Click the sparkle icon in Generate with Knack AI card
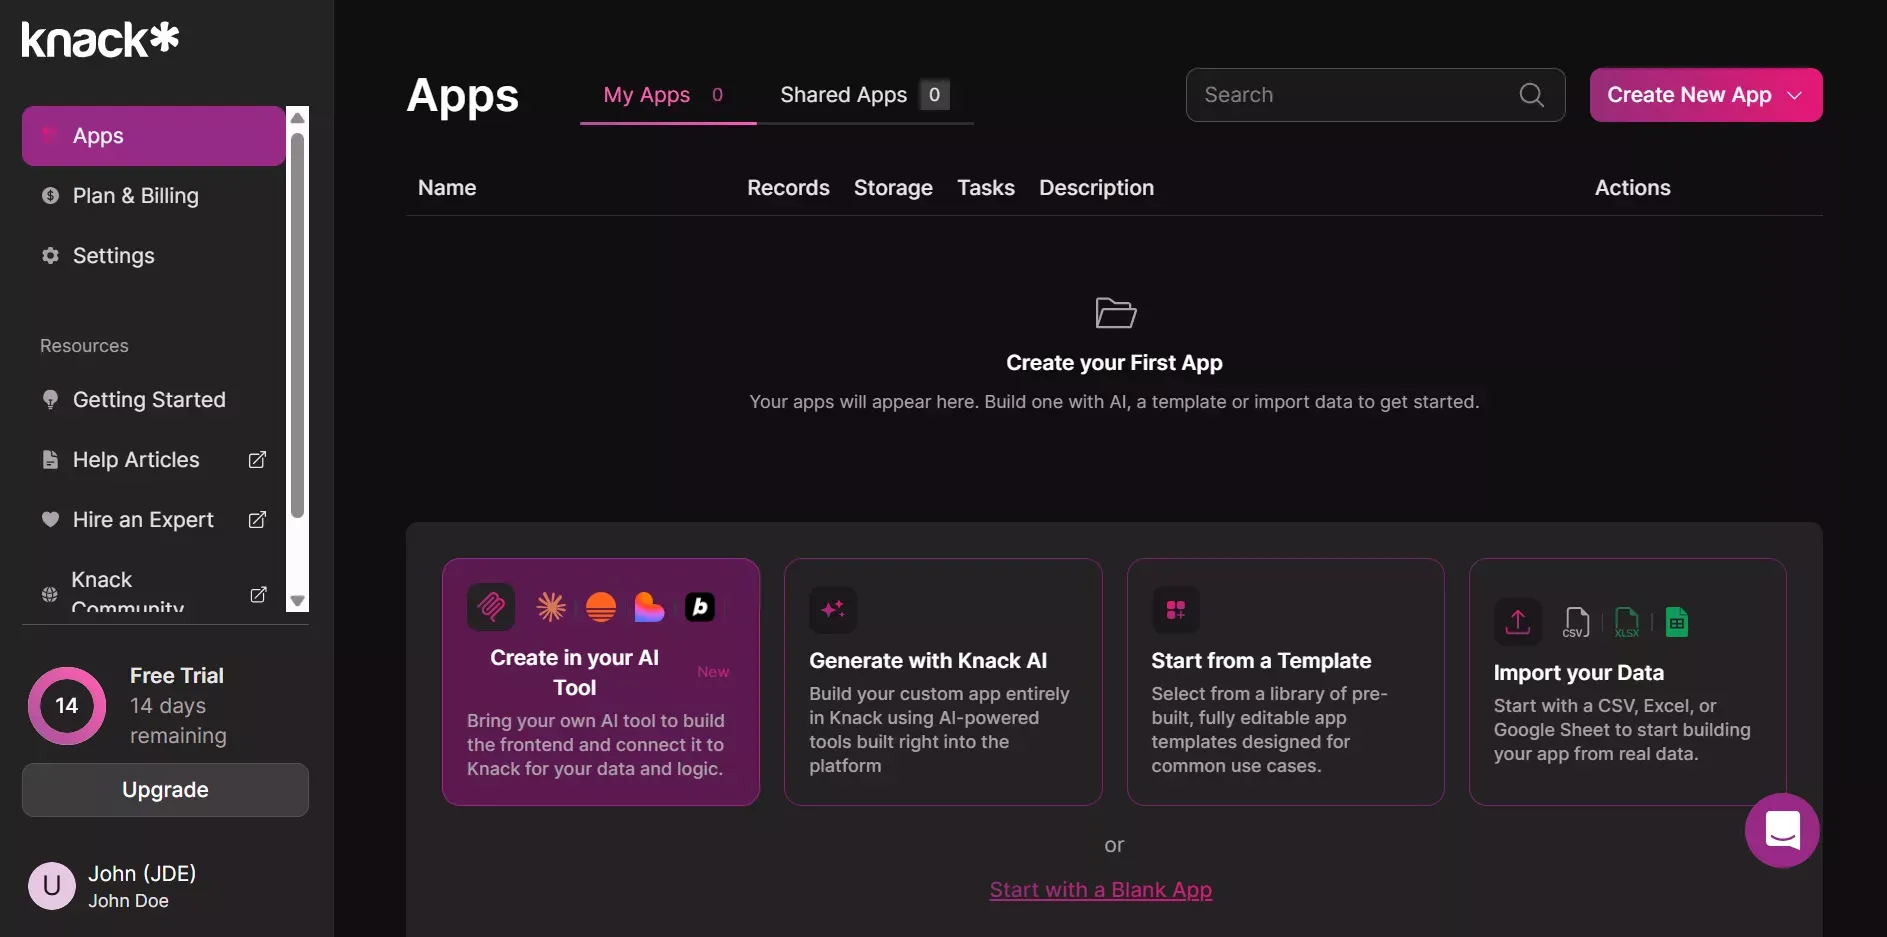This screenshot has height=937, width=1887. 833,609
